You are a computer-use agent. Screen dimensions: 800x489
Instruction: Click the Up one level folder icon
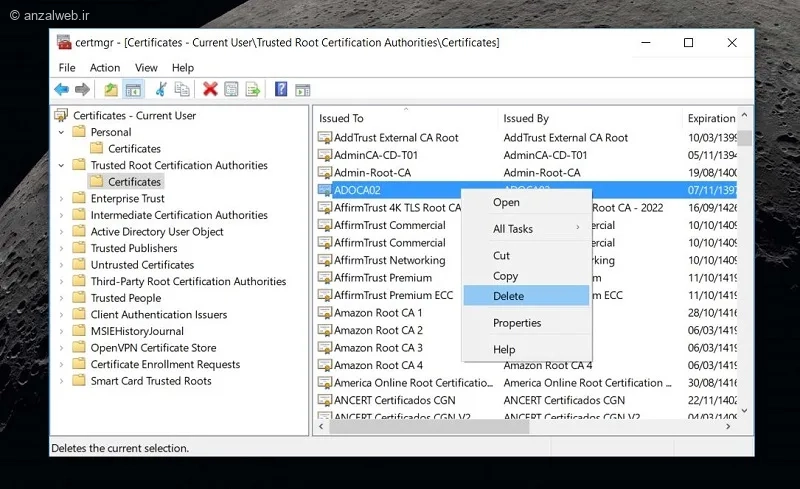111,90
